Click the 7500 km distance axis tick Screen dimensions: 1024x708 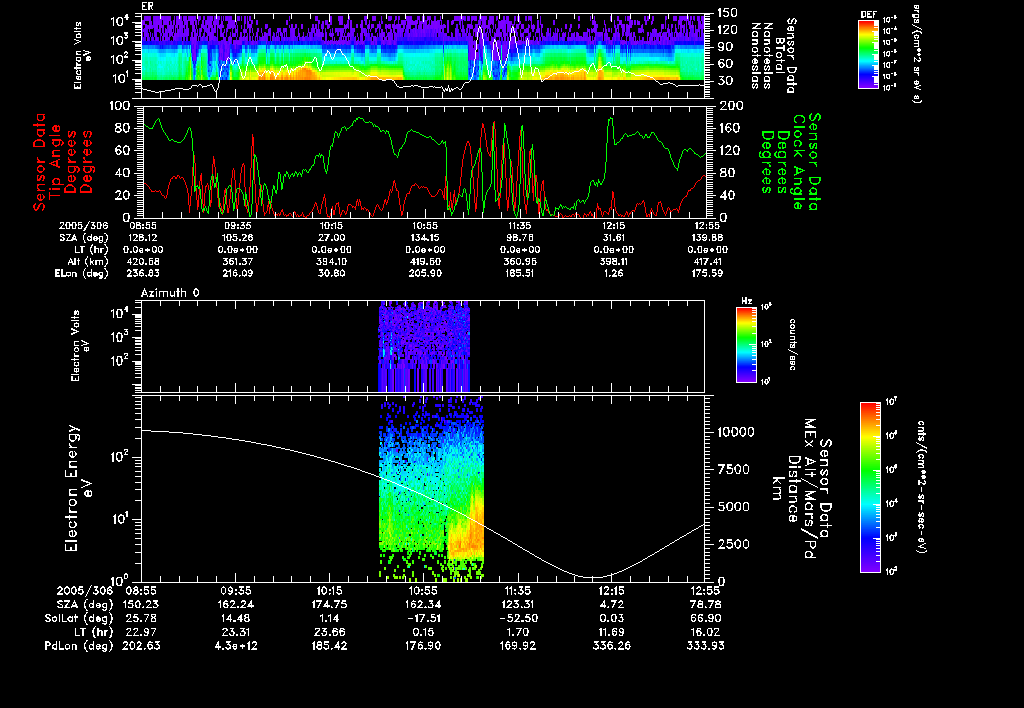(734, 469)
